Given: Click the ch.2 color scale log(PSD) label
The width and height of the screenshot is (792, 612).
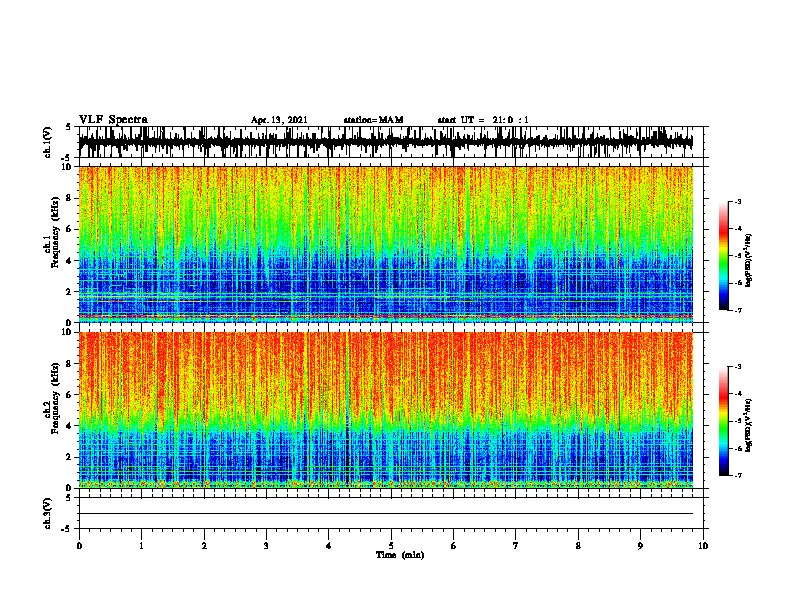Looking at the screenshot, I should [749, 426].
